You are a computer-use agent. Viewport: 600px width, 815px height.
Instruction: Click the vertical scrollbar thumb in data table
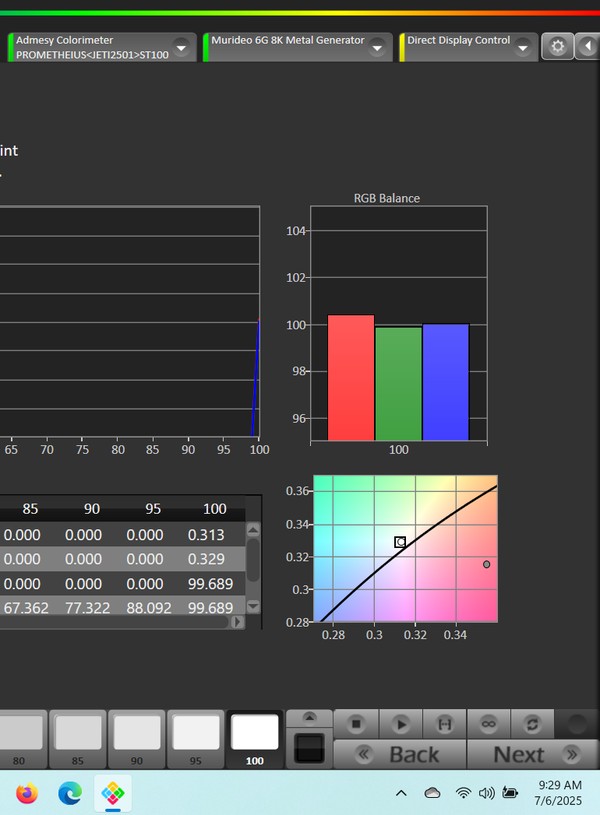tap(253, 560)
